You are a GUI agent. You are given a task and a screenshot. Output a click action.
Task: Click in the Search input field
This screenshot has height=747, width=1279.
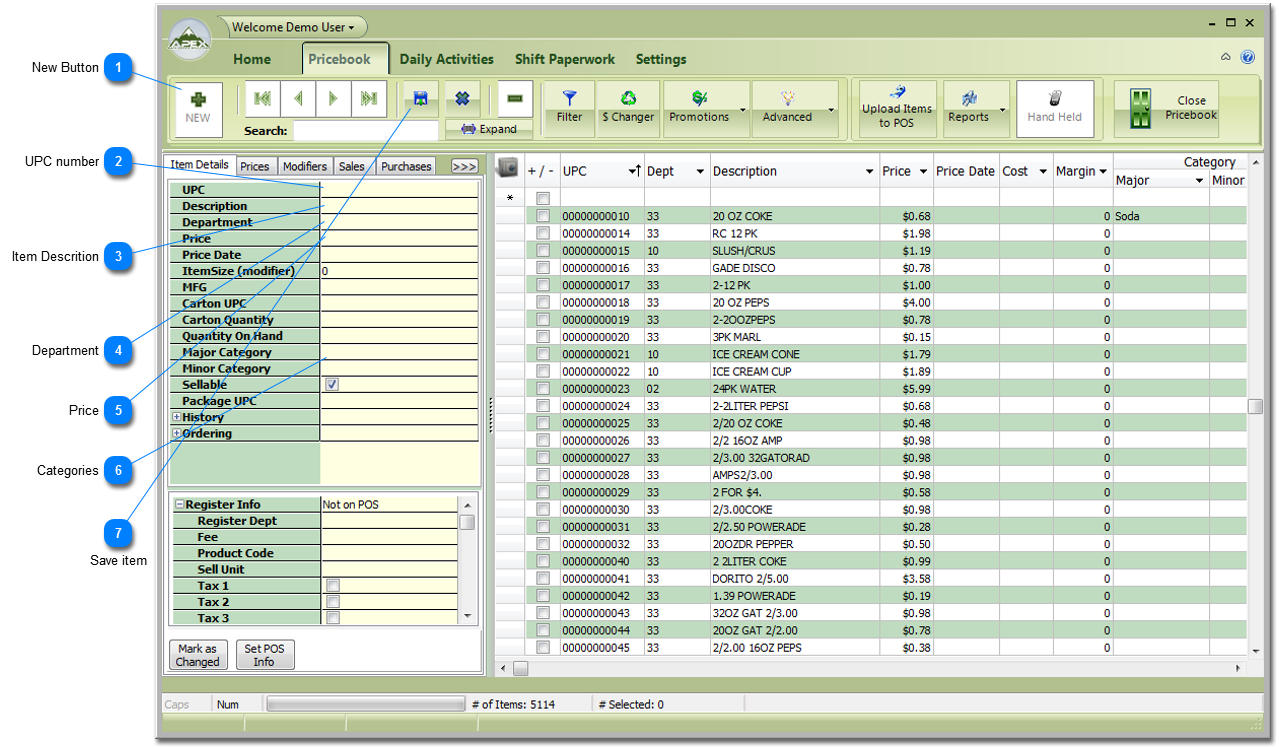[x=365, y=131]
